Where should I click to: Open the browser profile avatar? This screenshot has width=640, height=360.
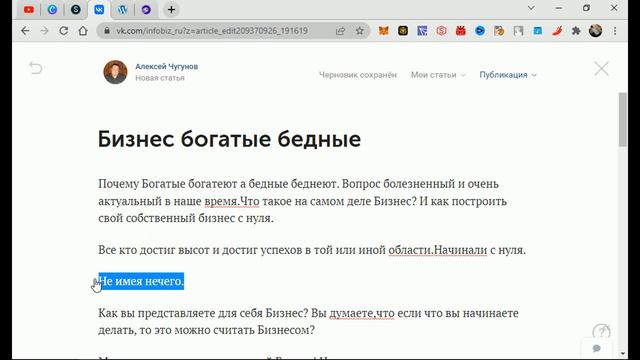[x=596, y=31]
